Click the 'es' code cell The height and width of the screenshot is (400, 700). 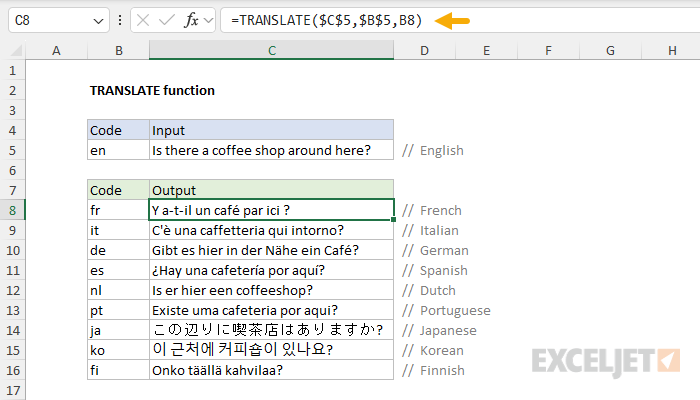pos(119,271)
